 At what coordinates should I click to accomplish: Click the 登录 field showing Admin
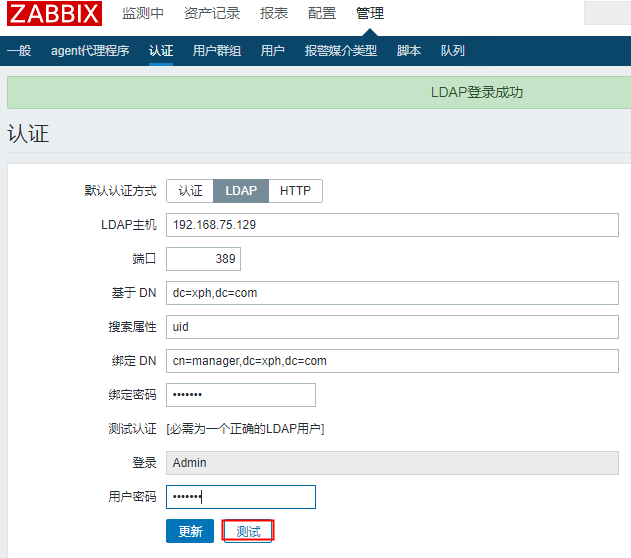click(392, 463)
